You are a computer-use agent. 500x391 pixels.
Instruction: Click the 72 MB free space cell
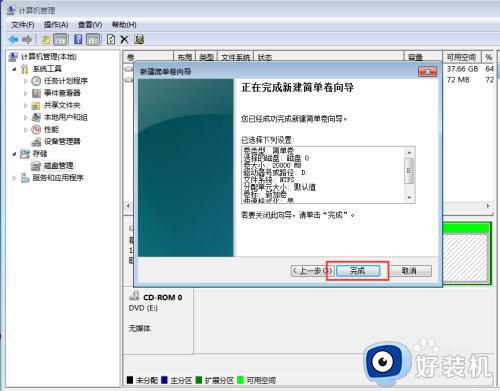click(458, 80)
